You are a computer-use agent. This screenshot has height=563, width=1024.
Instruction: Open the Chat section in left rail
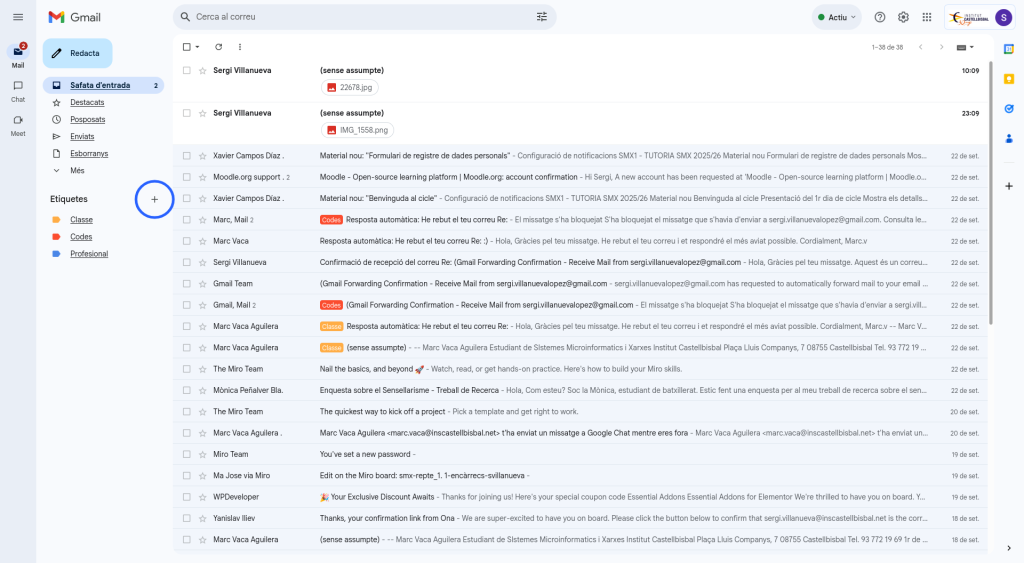pos(18,90)
